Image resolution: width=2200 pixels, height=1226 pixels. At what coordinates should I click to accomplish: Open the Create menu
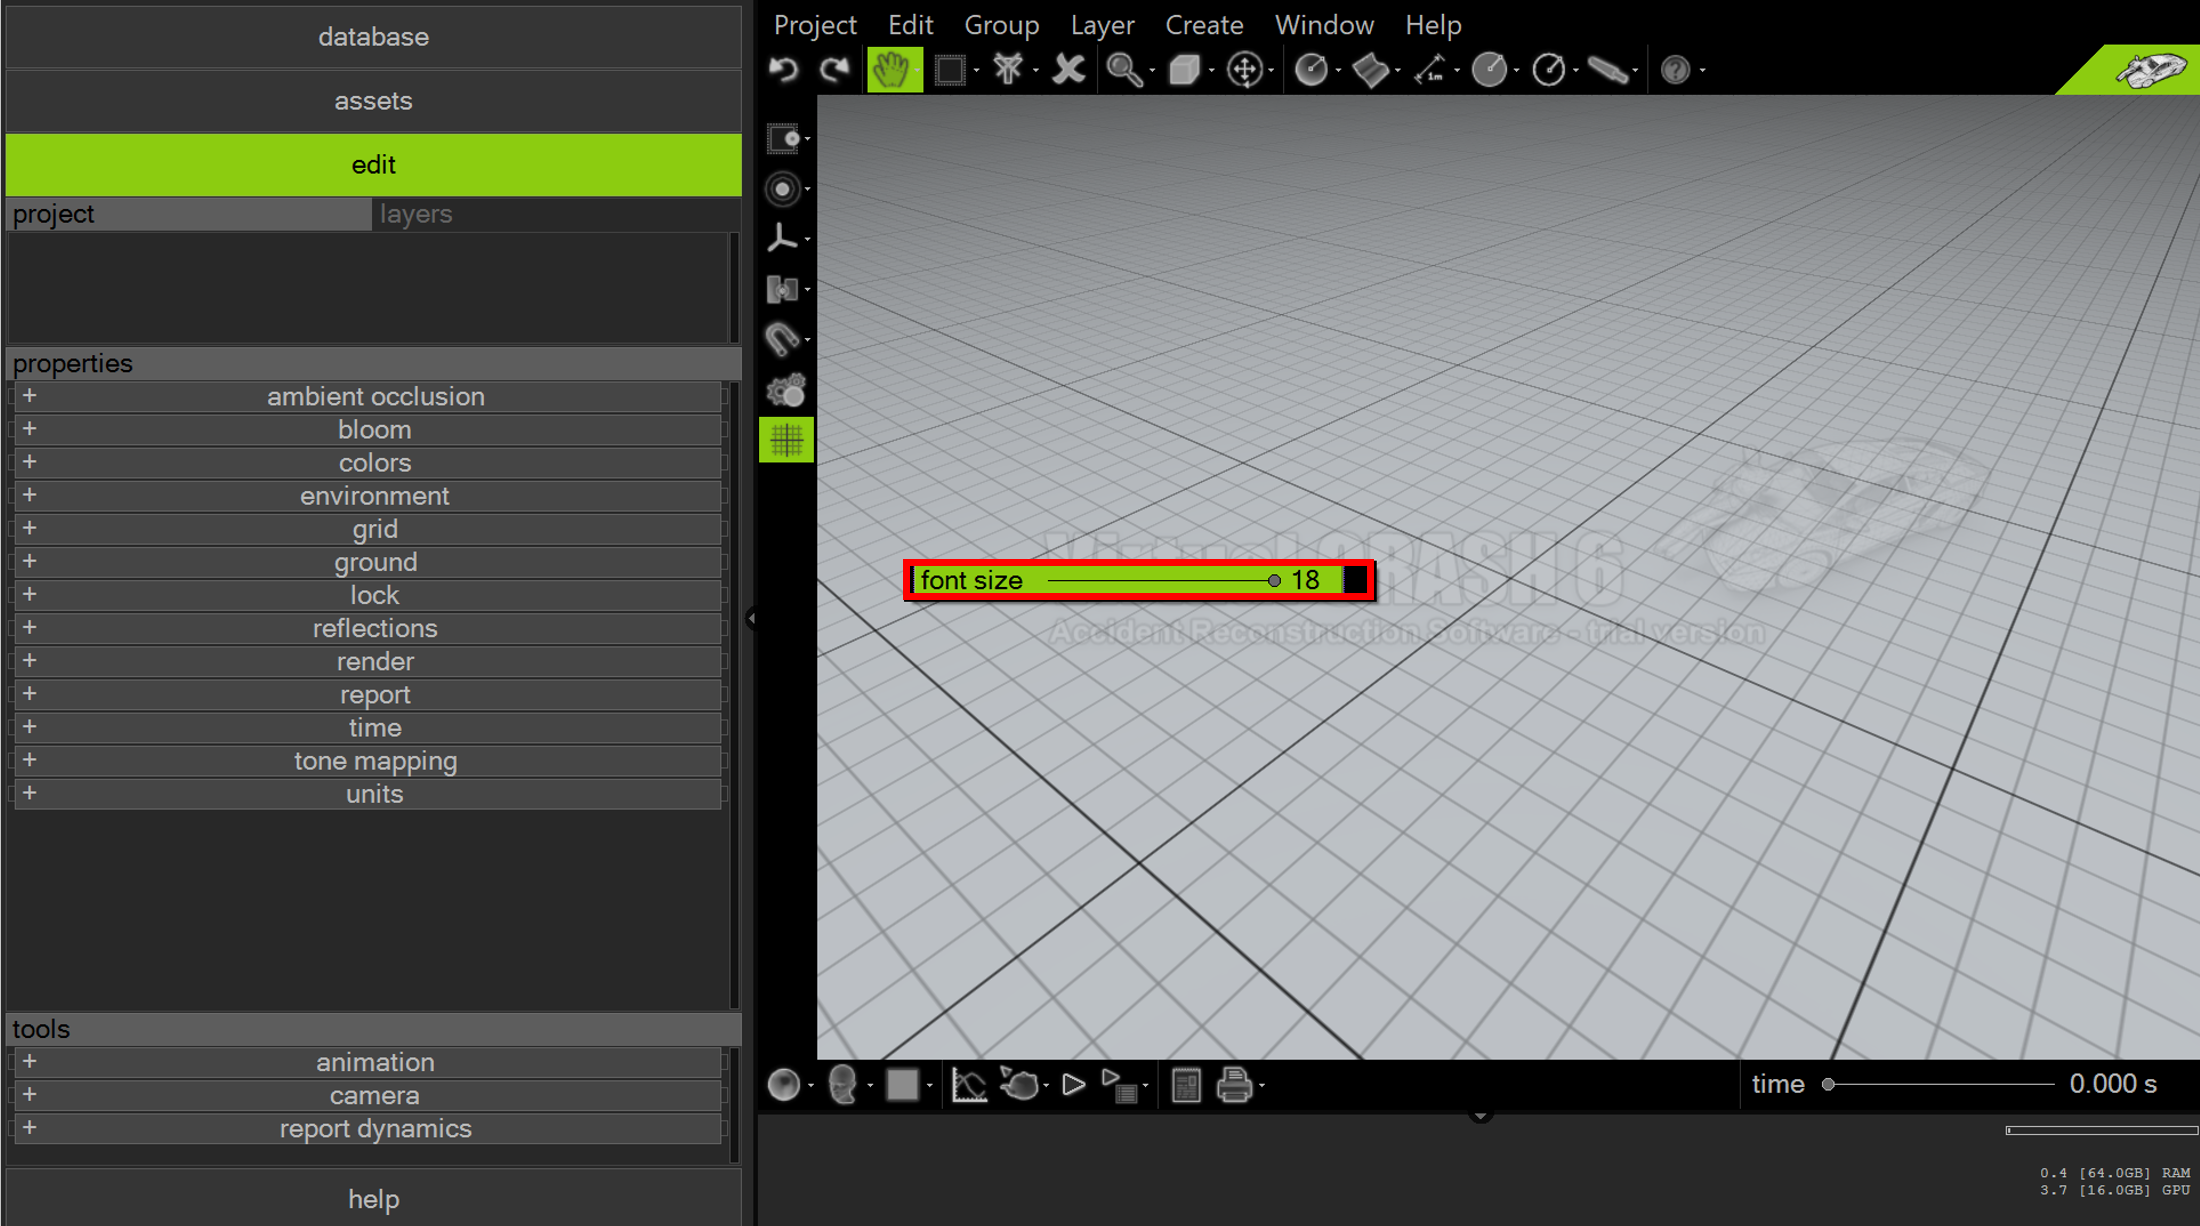coord(1203,24)
